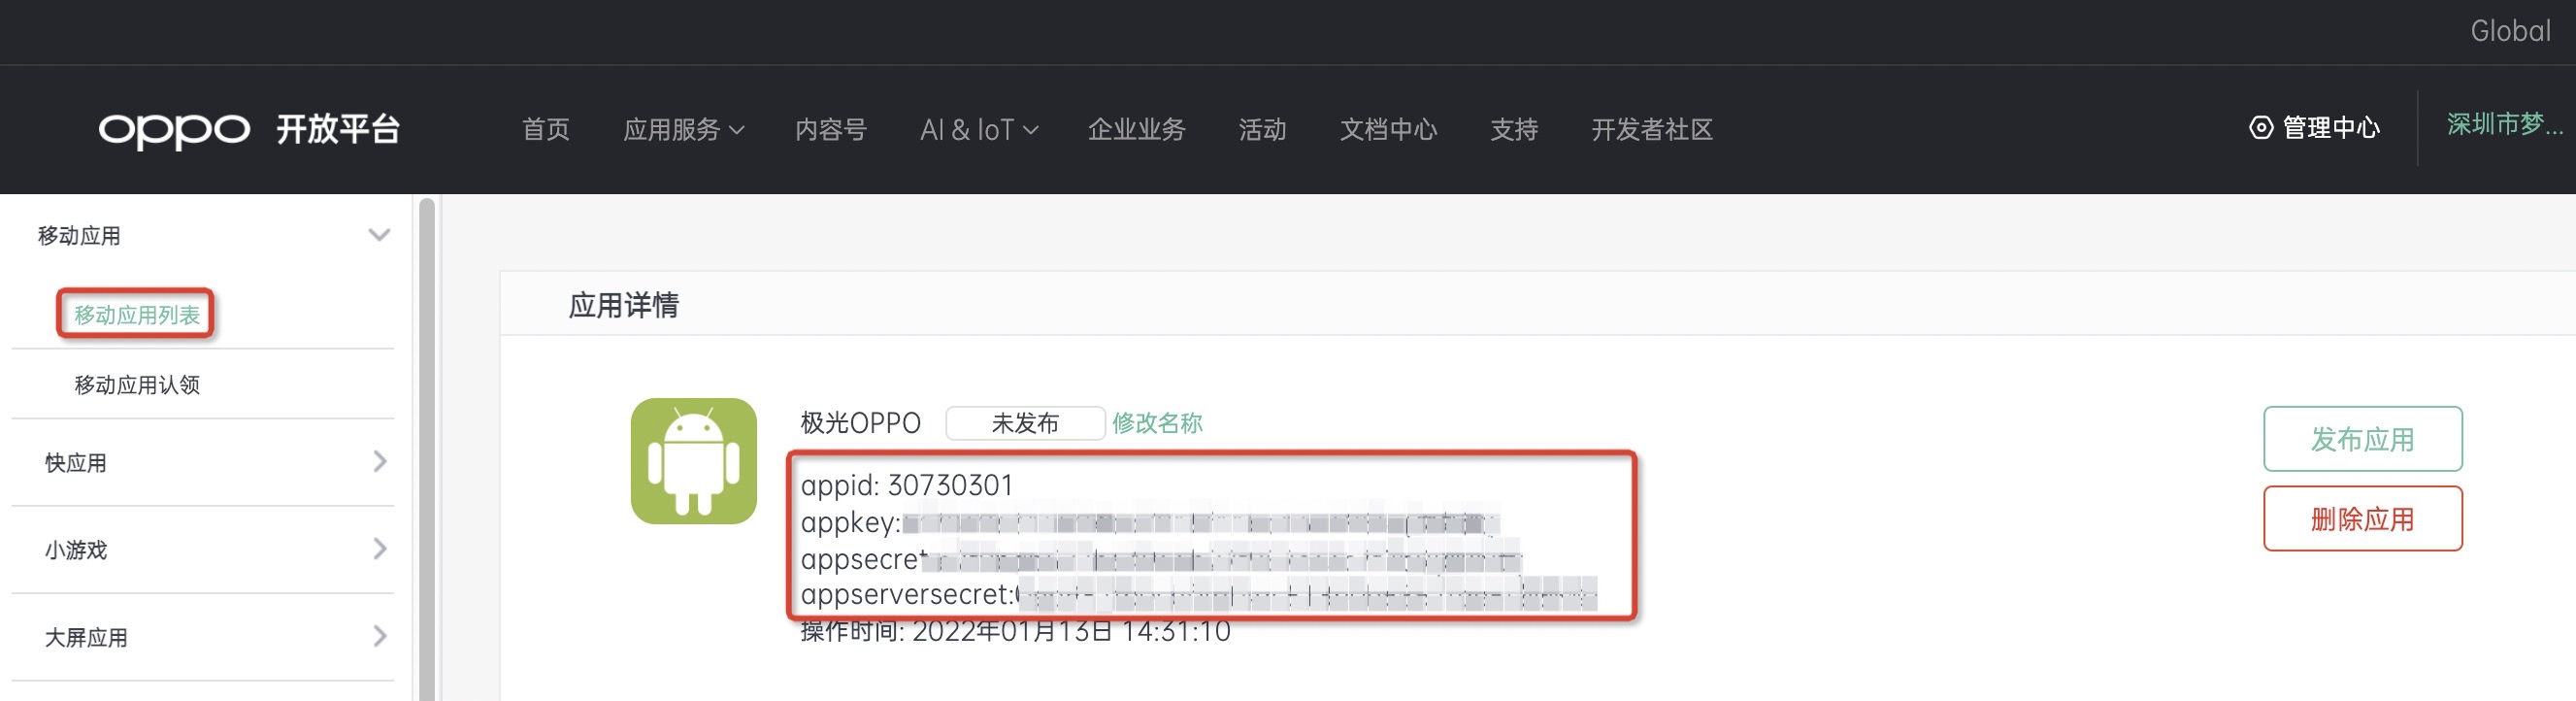Viewport: 2576px width, 701px height.
Task: Open the 开发者社区 nav item
Action: [x=1652, y=130]
